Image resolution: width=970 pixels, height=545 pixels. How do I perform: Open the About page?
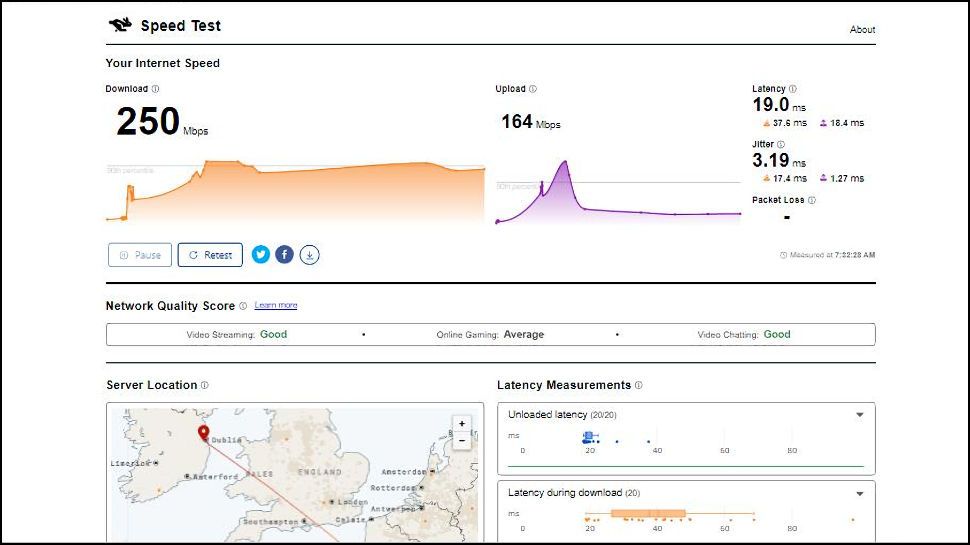tap(862, 30)
